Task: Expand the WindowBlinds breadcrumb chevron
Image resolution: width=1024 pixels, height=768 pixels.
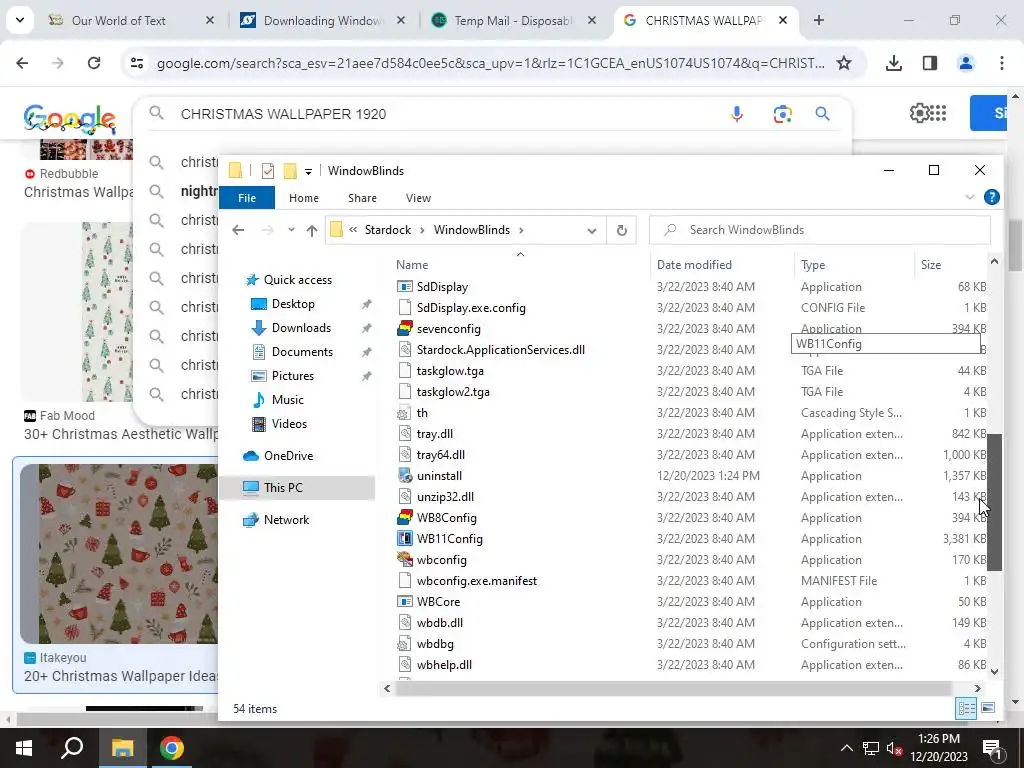Action: tap(521, 230)
